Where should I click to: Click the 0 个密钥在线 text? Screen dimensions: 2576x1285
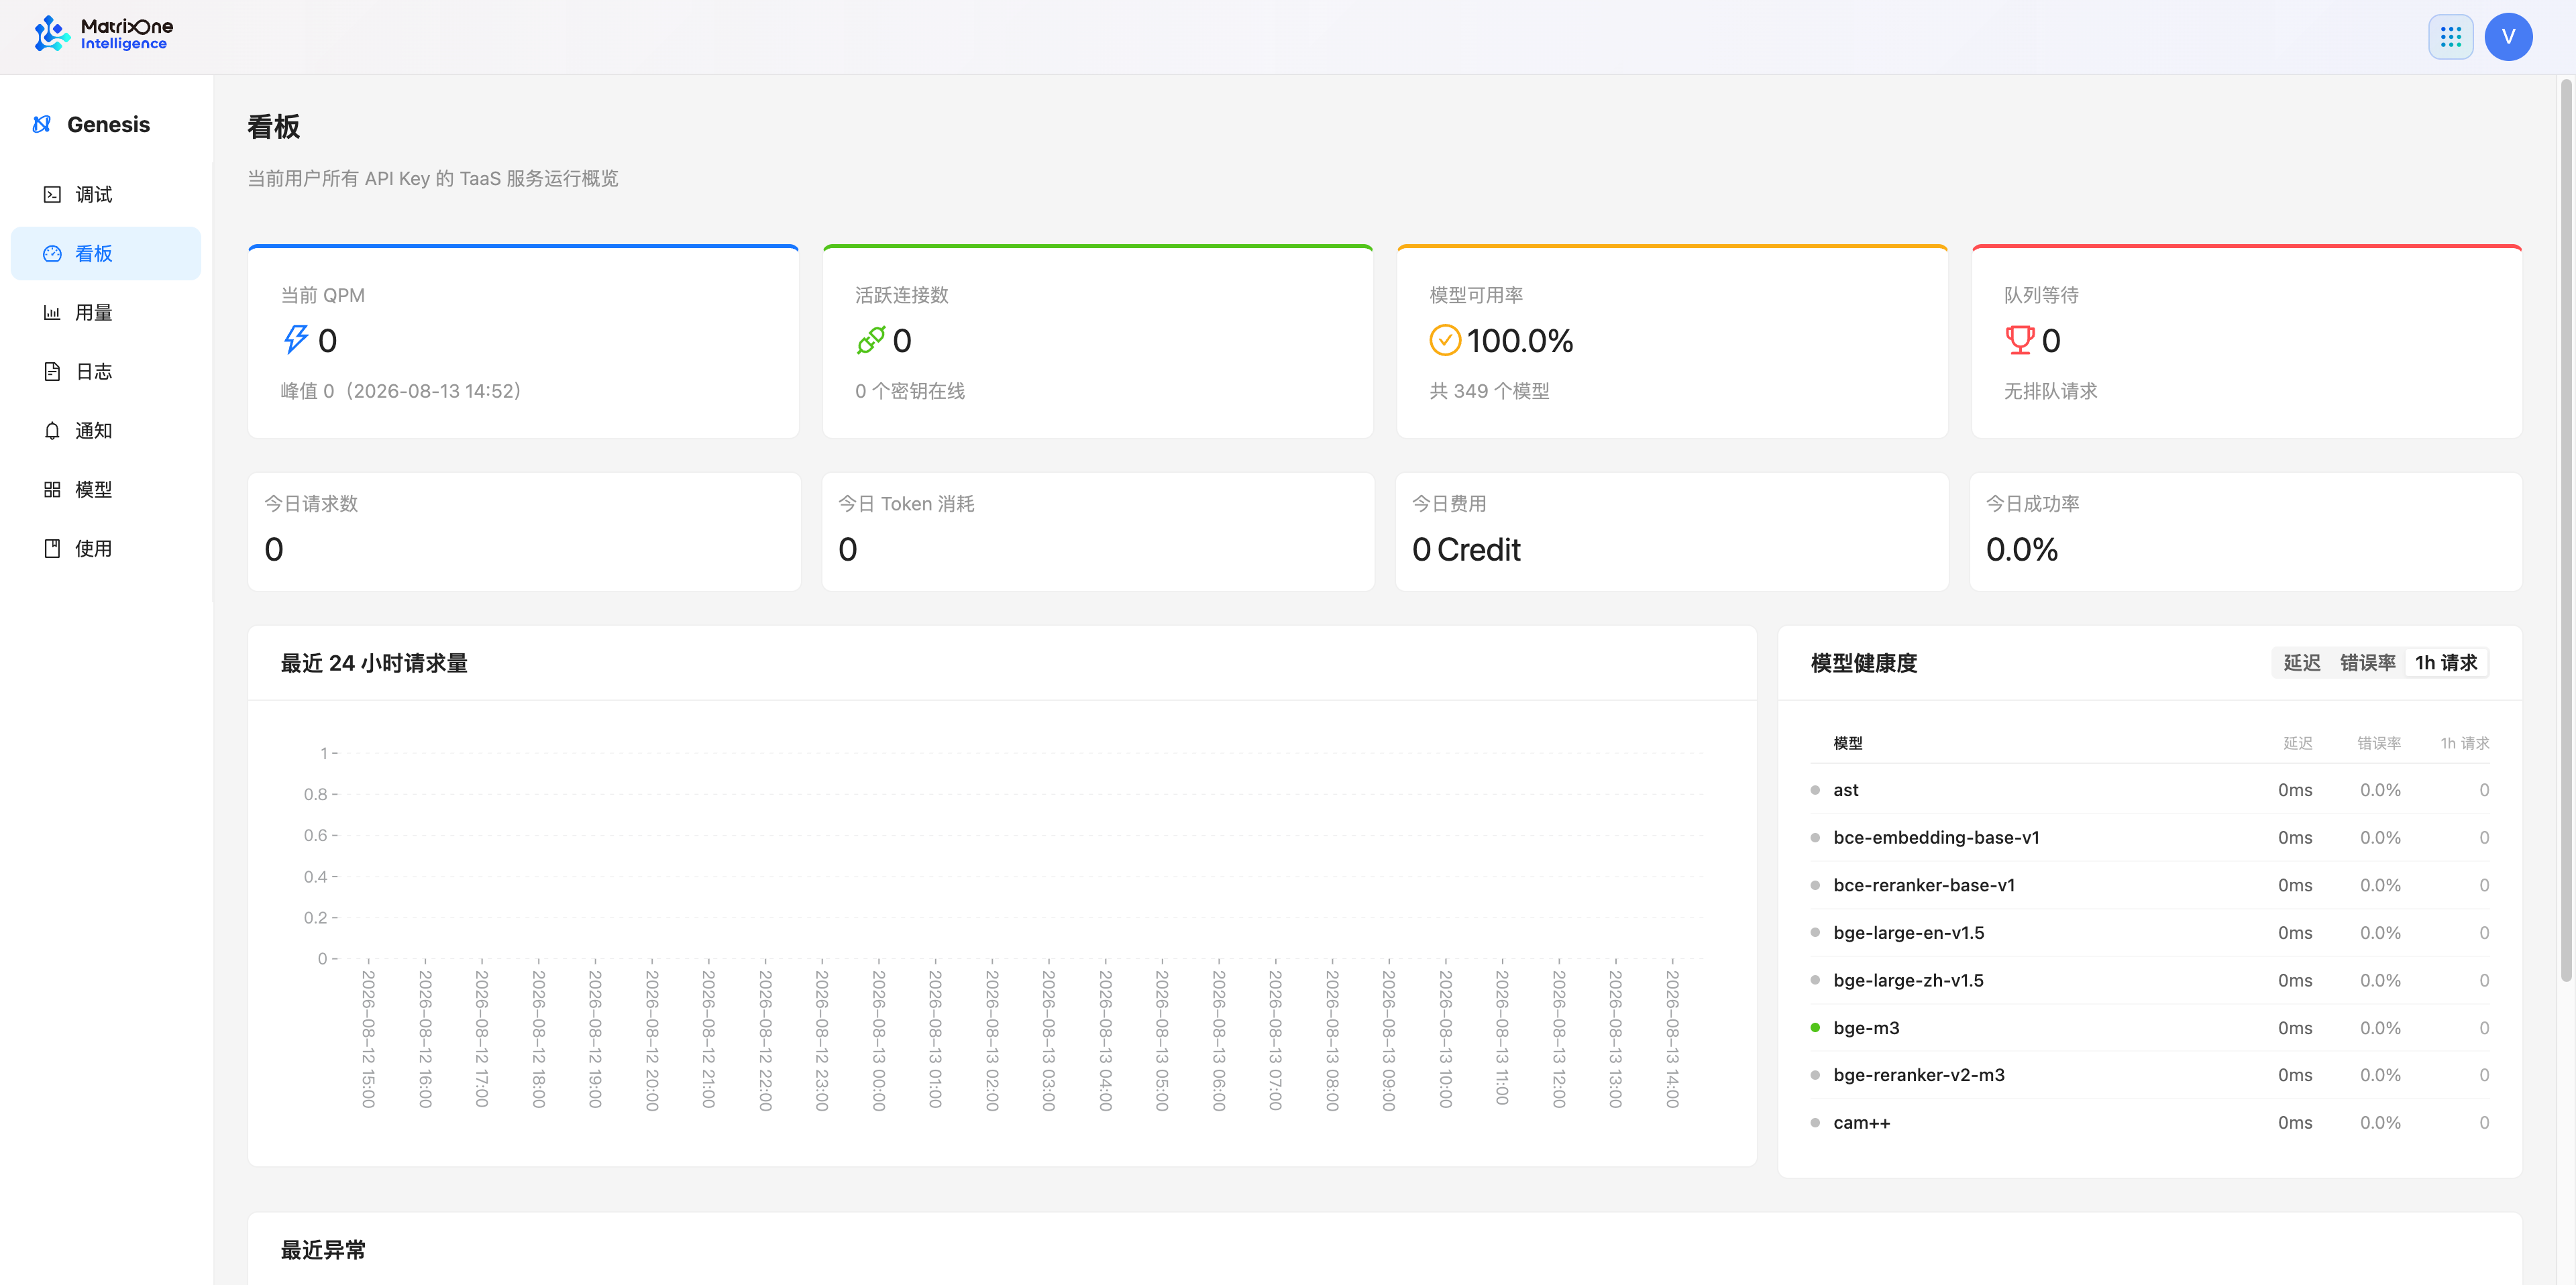point(909,391)
